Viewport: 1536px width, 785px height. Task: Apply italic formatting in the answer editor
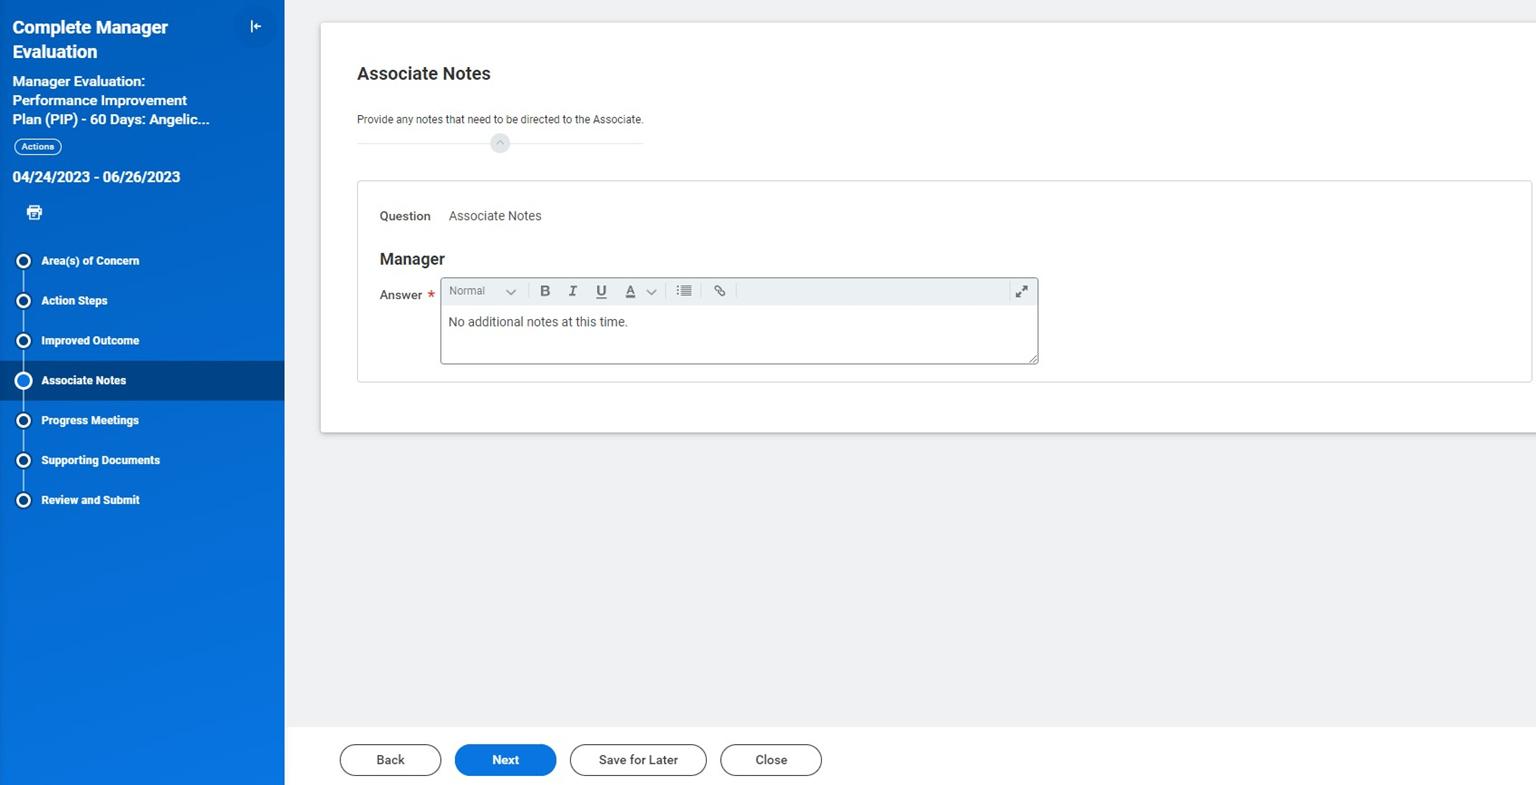pos(573,291)
